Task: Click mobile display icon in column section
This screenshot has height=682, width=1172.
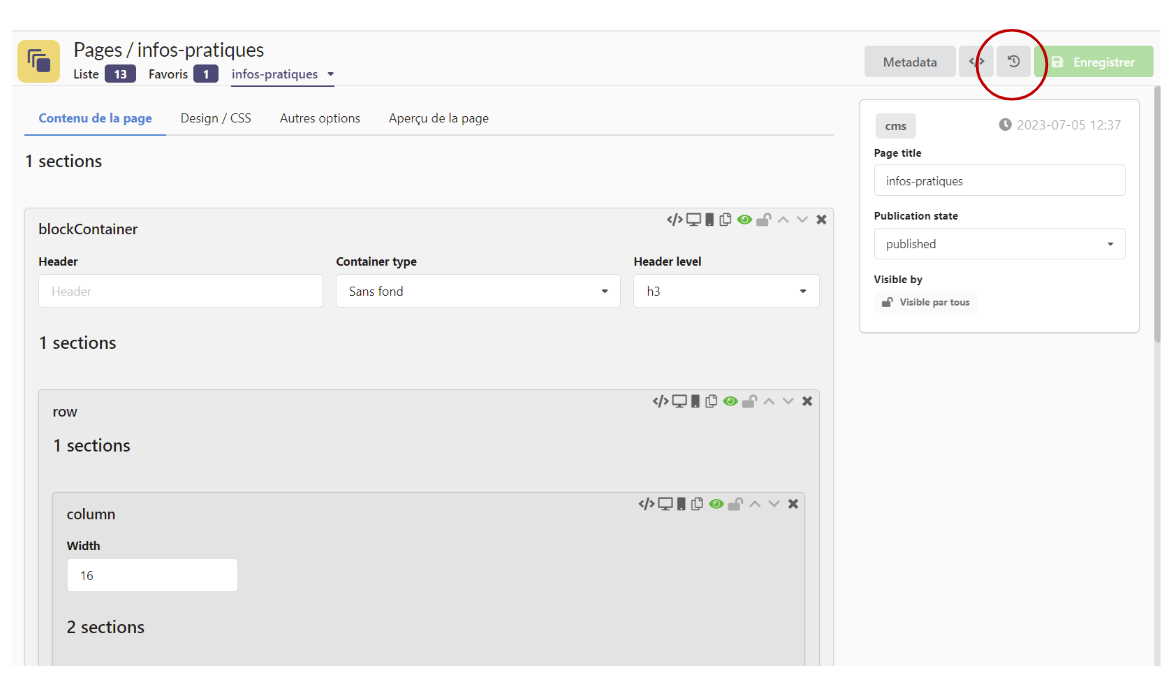Action: [681, 504]
